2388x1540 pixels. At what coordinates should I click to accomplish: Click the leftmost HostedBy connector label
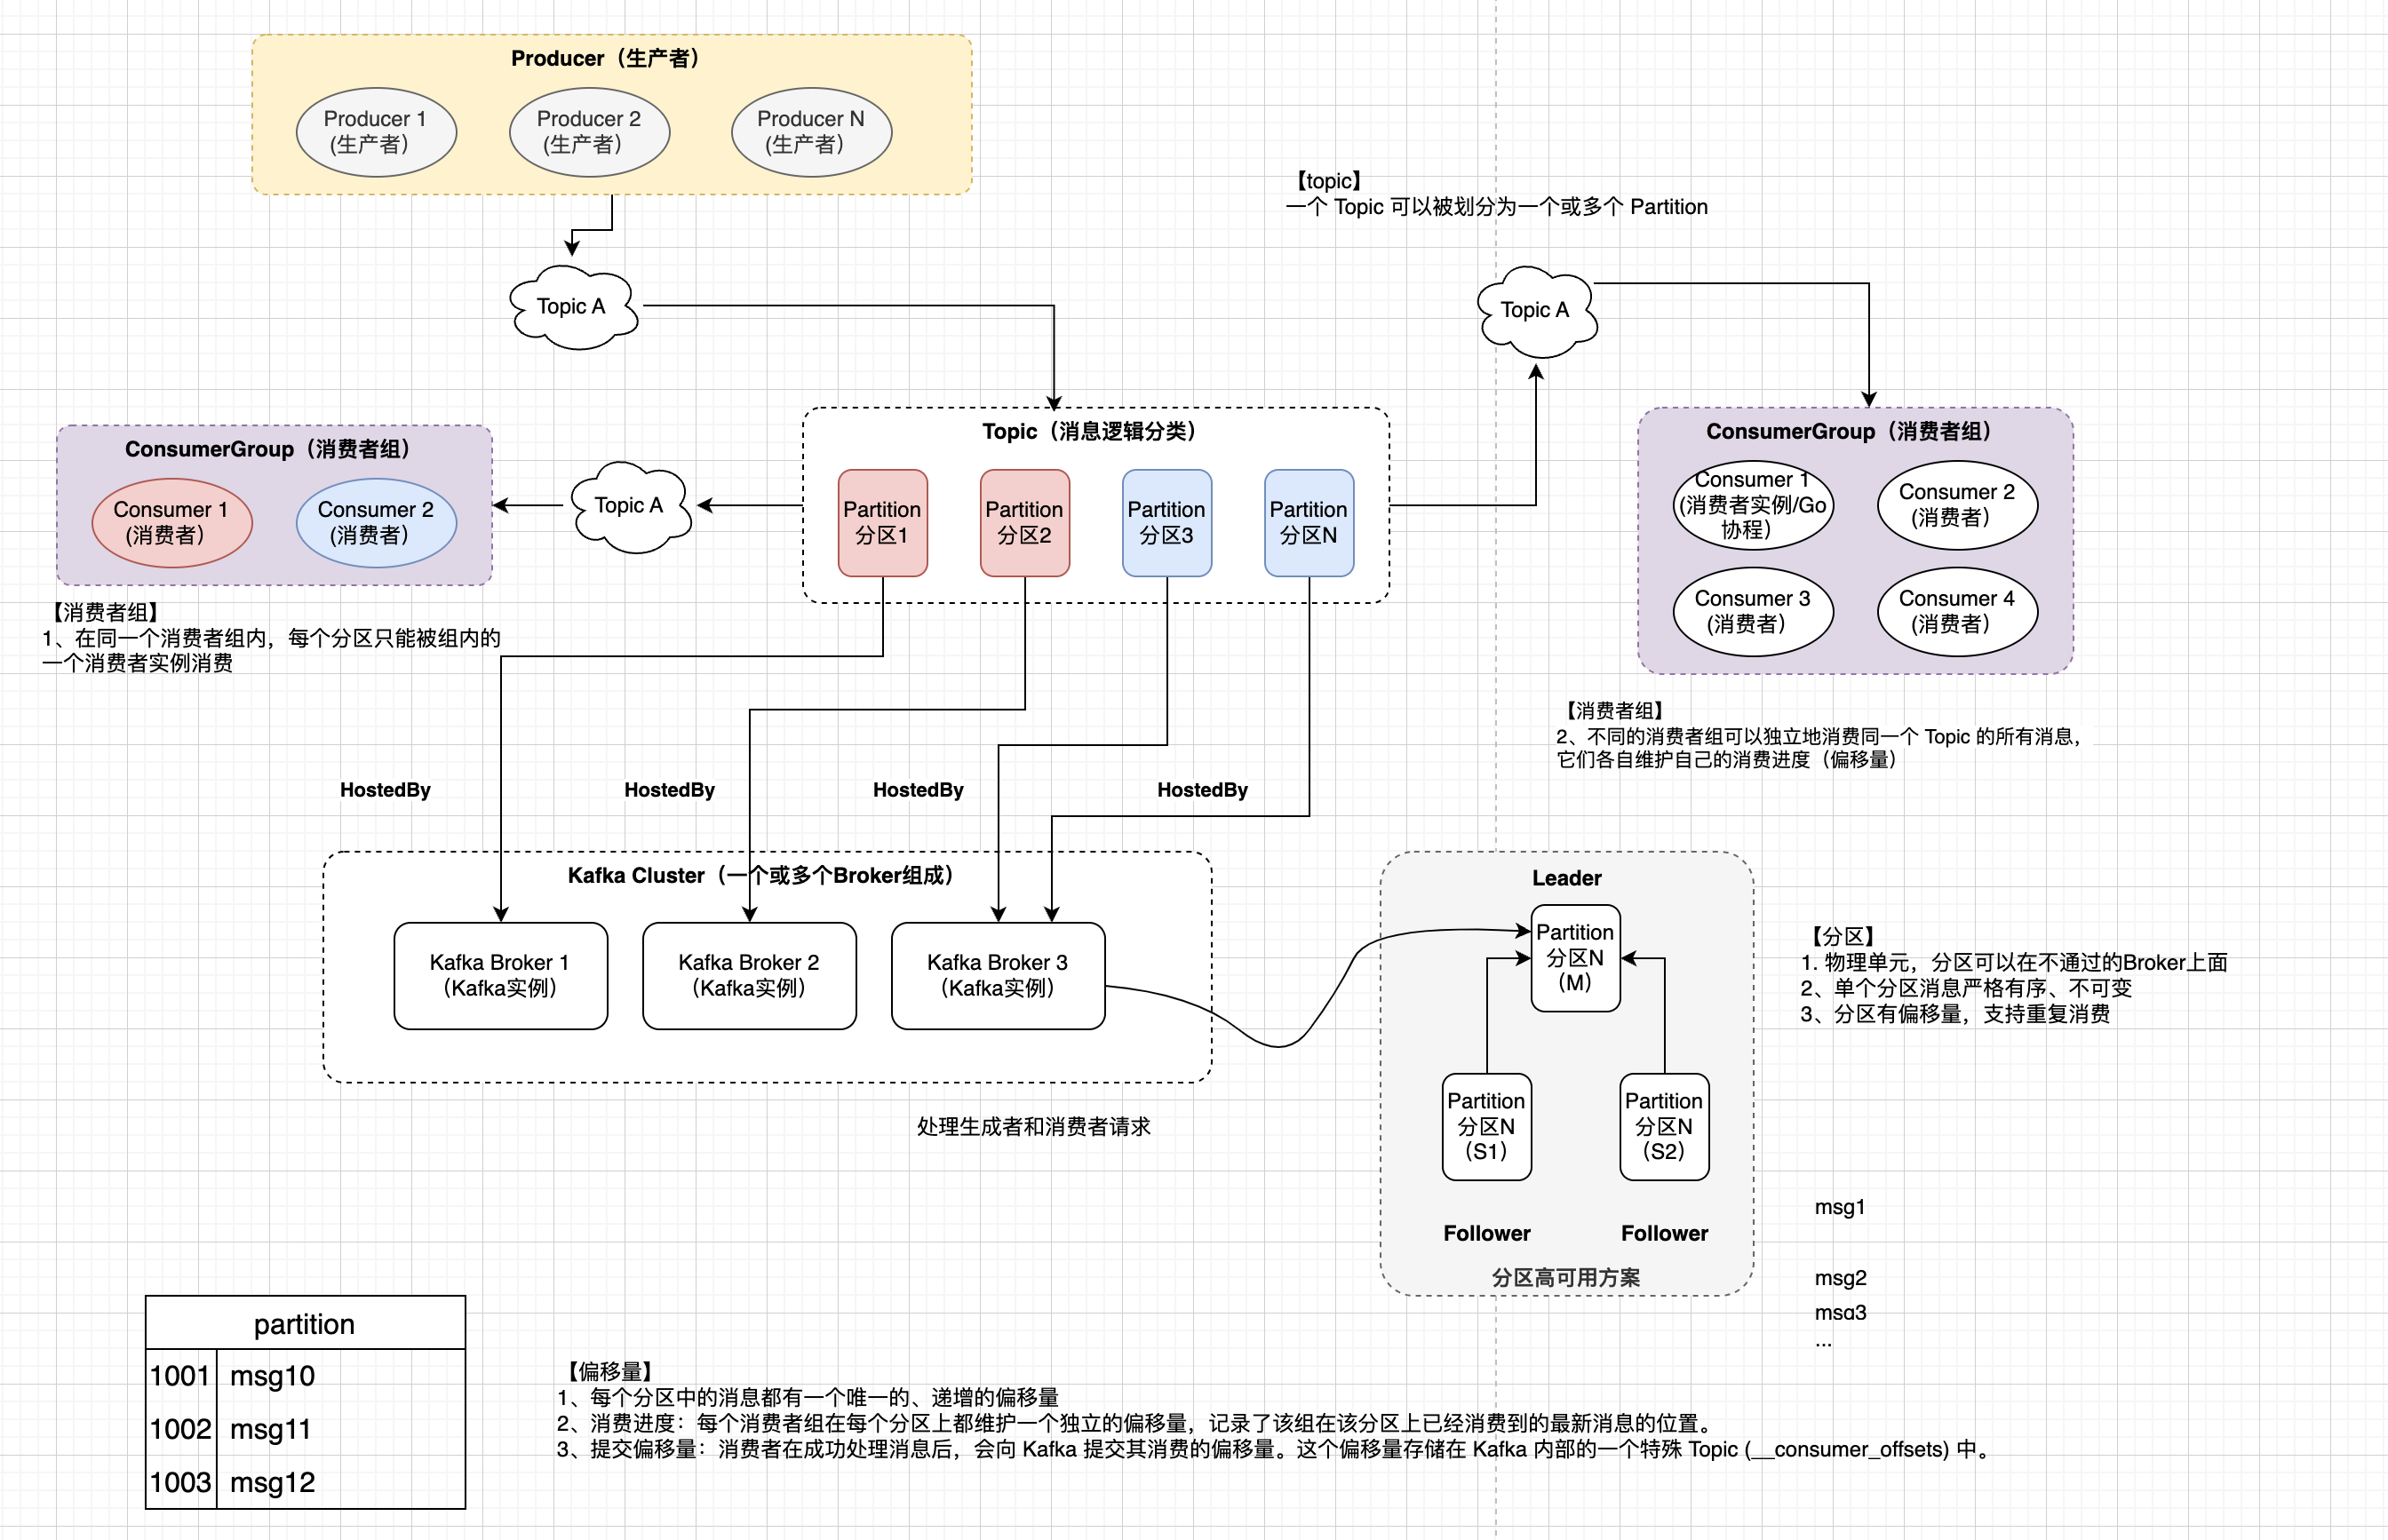coord(385,790)
